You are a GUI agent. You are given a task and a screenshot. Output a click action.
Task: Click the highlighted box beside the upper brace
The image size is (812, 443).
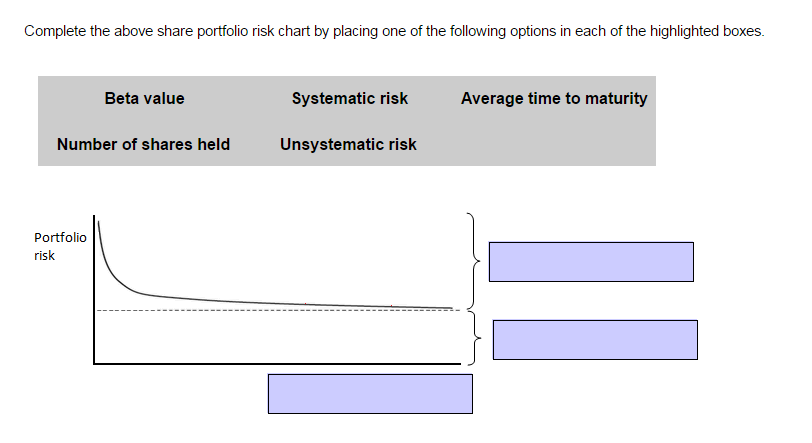point(590,261)
